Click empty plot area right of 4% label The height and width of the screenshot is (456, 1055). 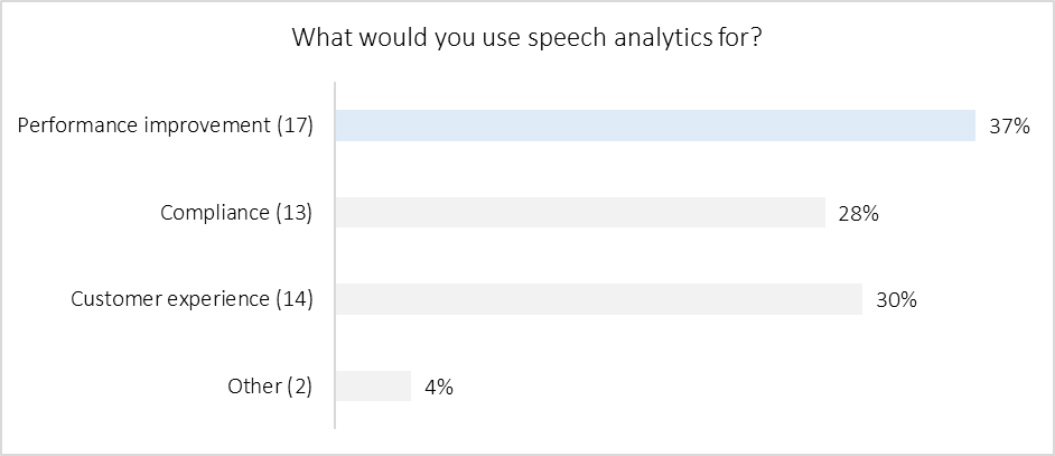700,386
